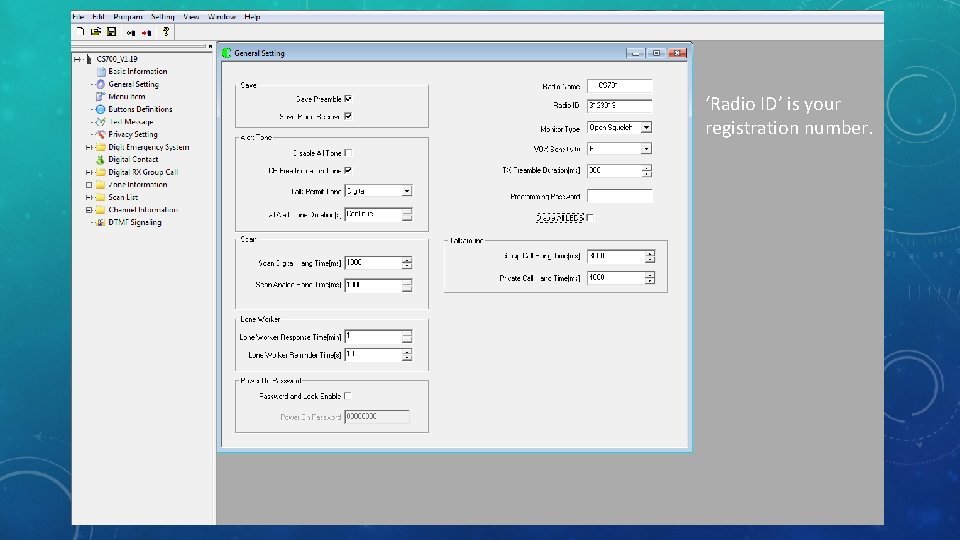
Task: Toggle the Save Preamble checkbox
Action: 348,99
